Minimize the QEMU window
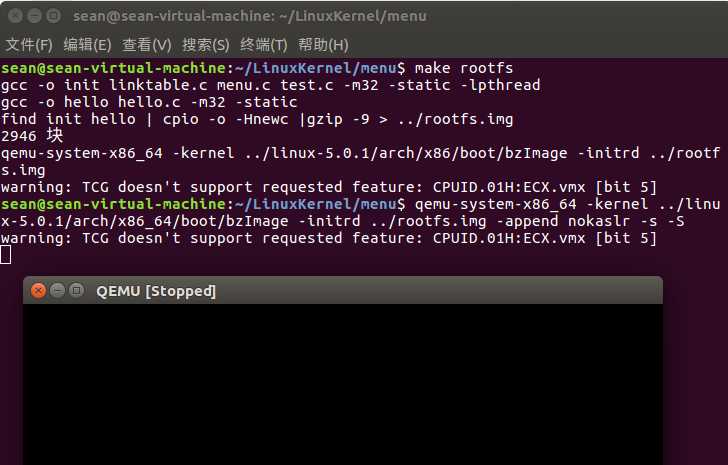 (x=56, y=291)
